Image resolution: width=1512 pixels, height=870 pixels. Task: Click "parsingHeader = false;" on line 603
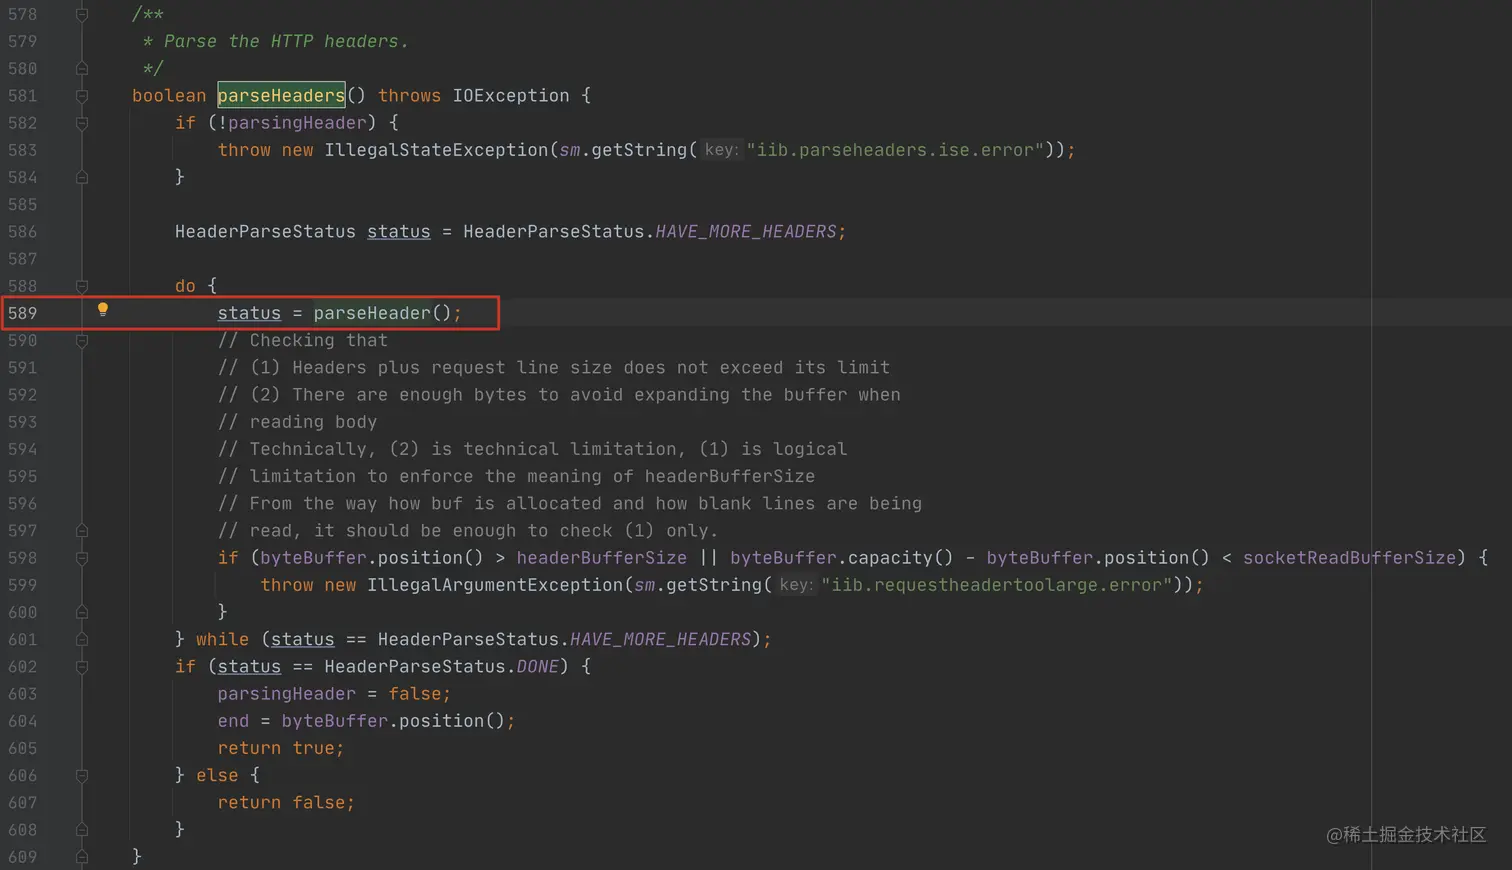(334, 694)
